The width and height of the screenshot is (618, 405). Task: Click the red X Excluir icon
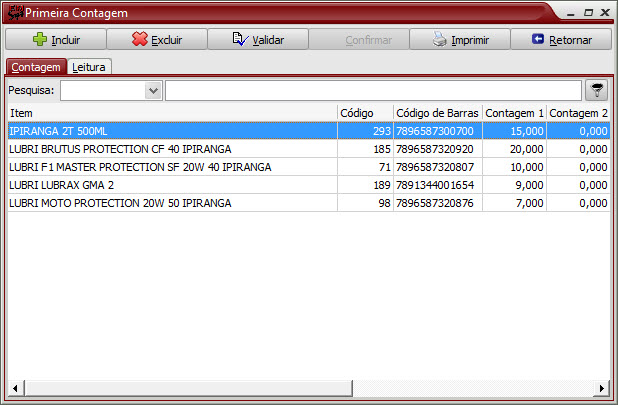tap(140, 39)
